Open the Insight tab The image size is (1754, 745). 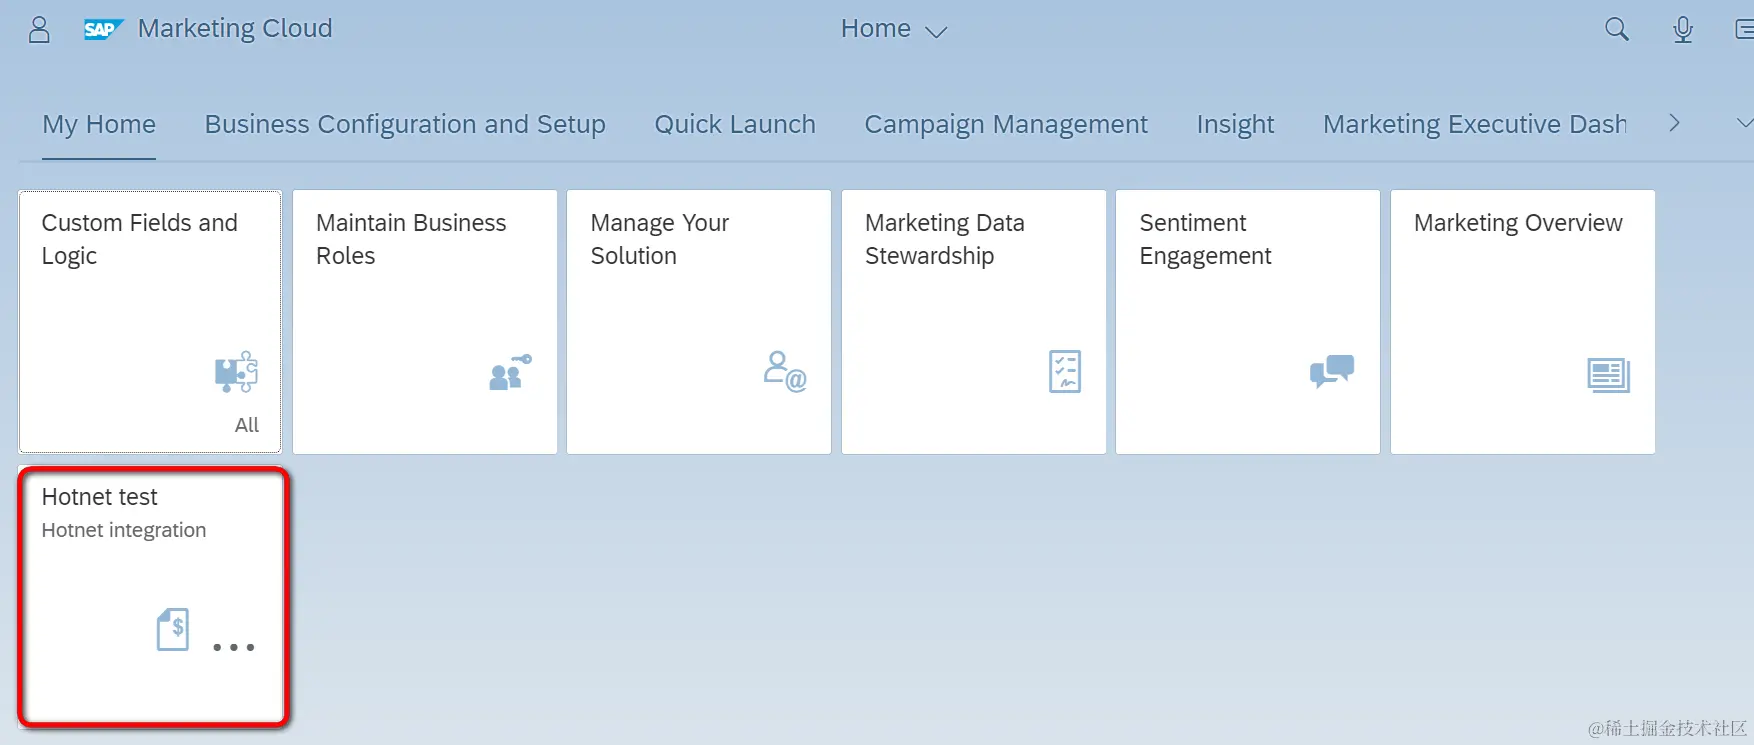click(x=1235, y=124)
